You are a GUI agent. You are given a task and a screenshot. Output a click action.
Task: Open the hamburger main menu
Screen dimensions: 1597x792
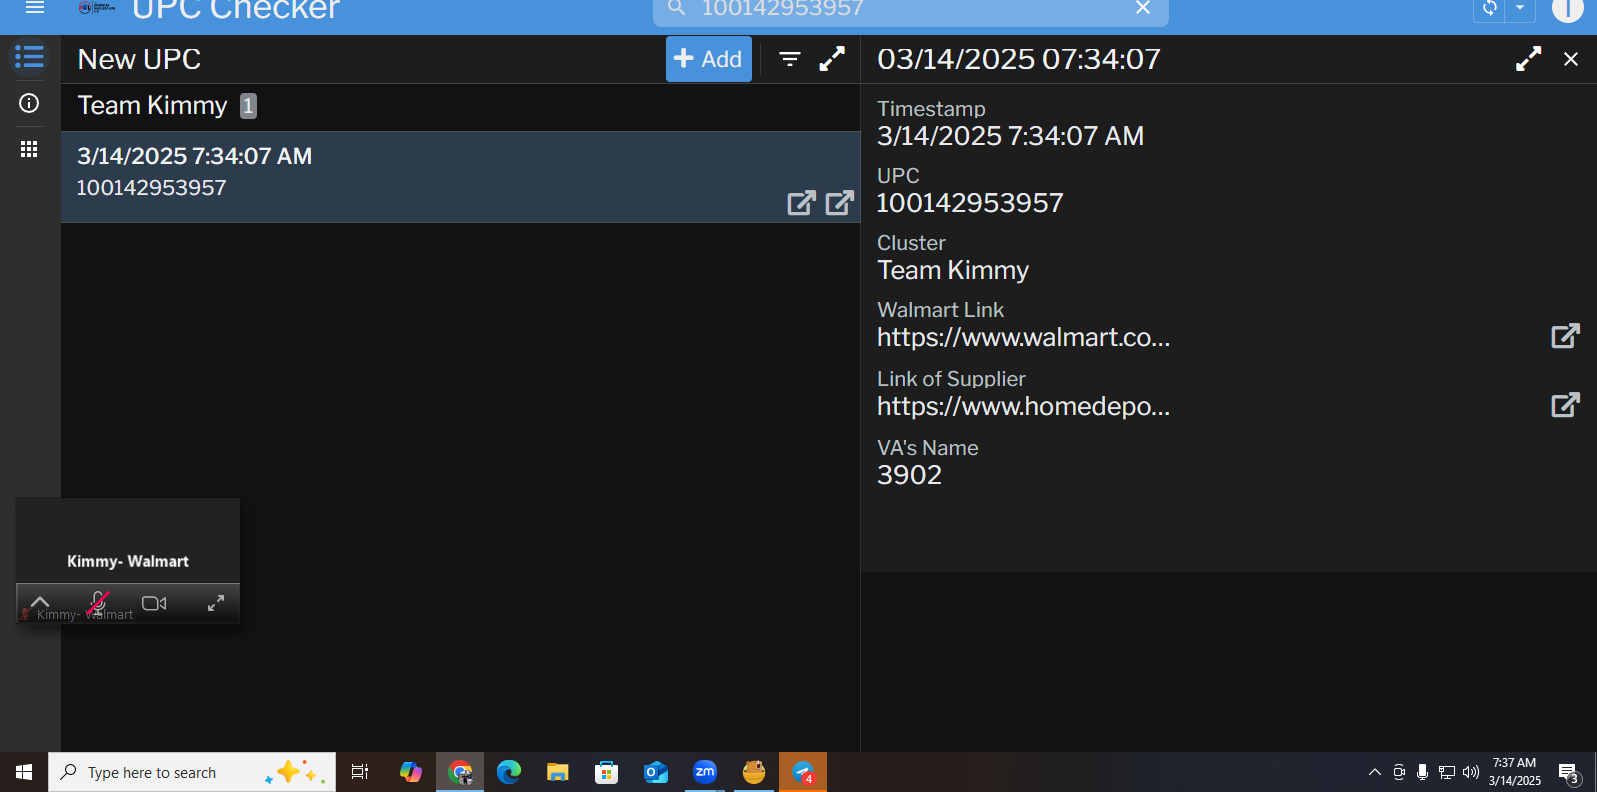(35, 8)
